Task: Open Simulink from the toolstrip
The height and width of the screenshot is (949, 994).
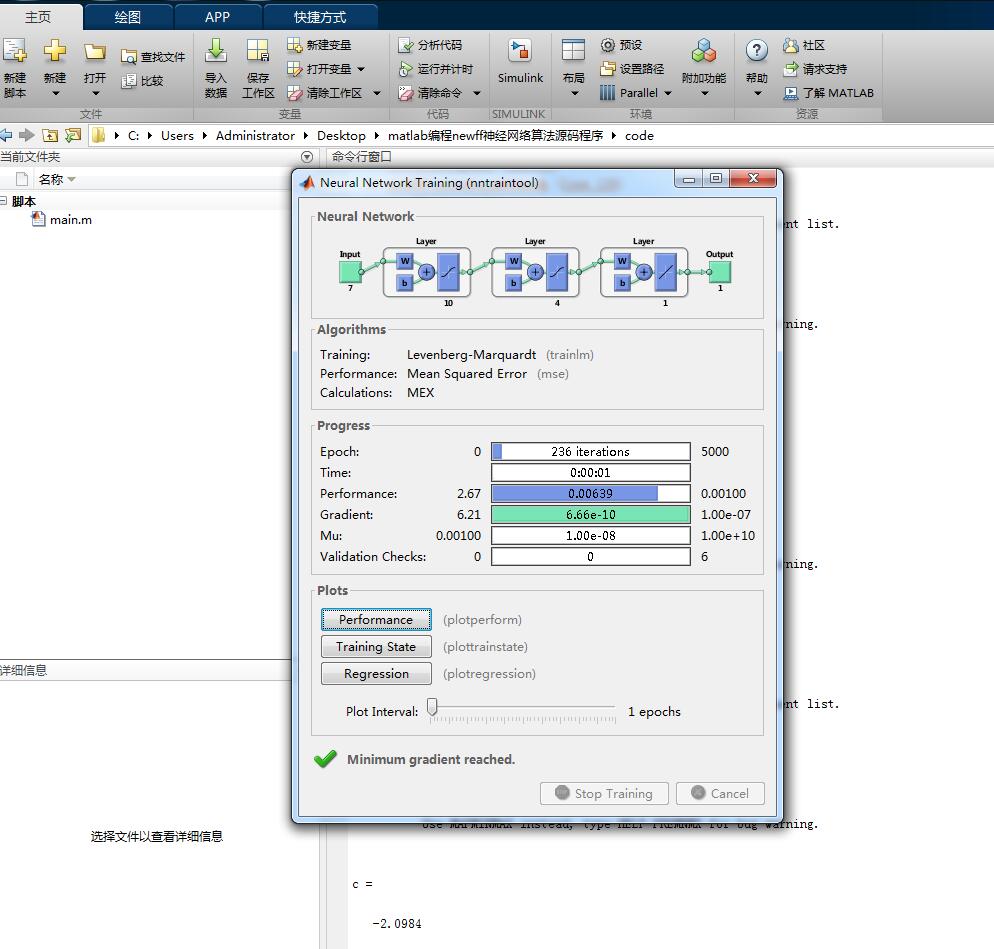Action: [x=520, y=61]
